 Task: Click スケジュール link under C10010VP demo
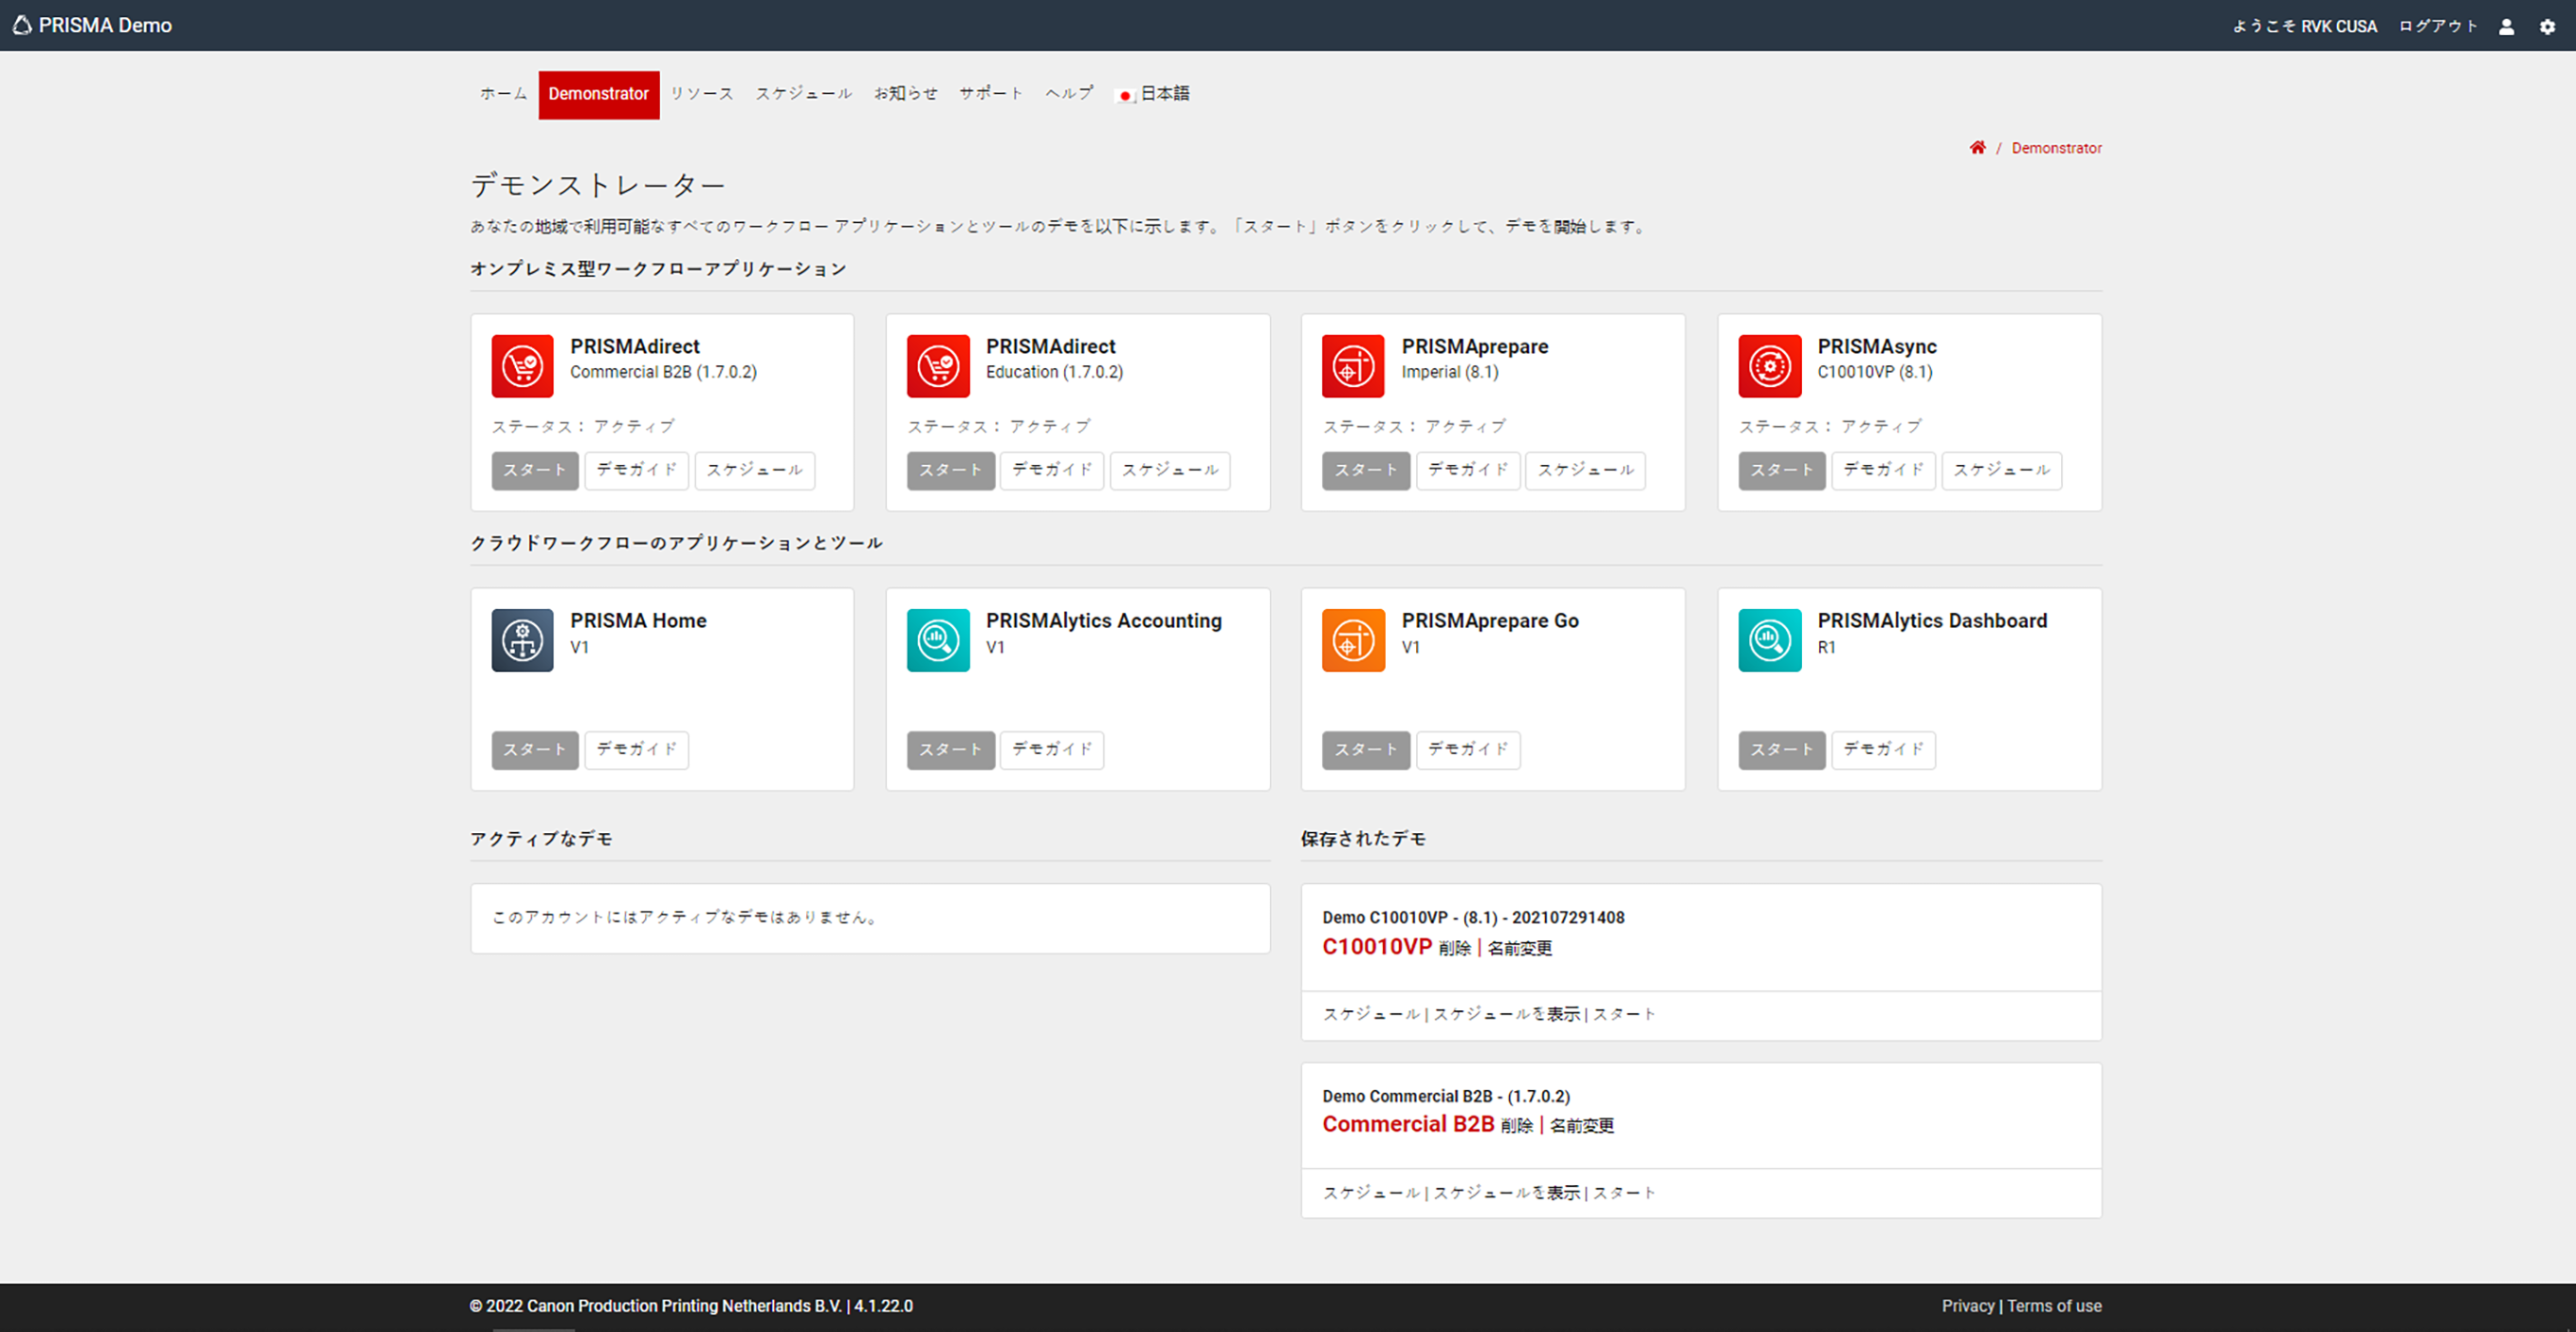(x=1371, y=1015)
